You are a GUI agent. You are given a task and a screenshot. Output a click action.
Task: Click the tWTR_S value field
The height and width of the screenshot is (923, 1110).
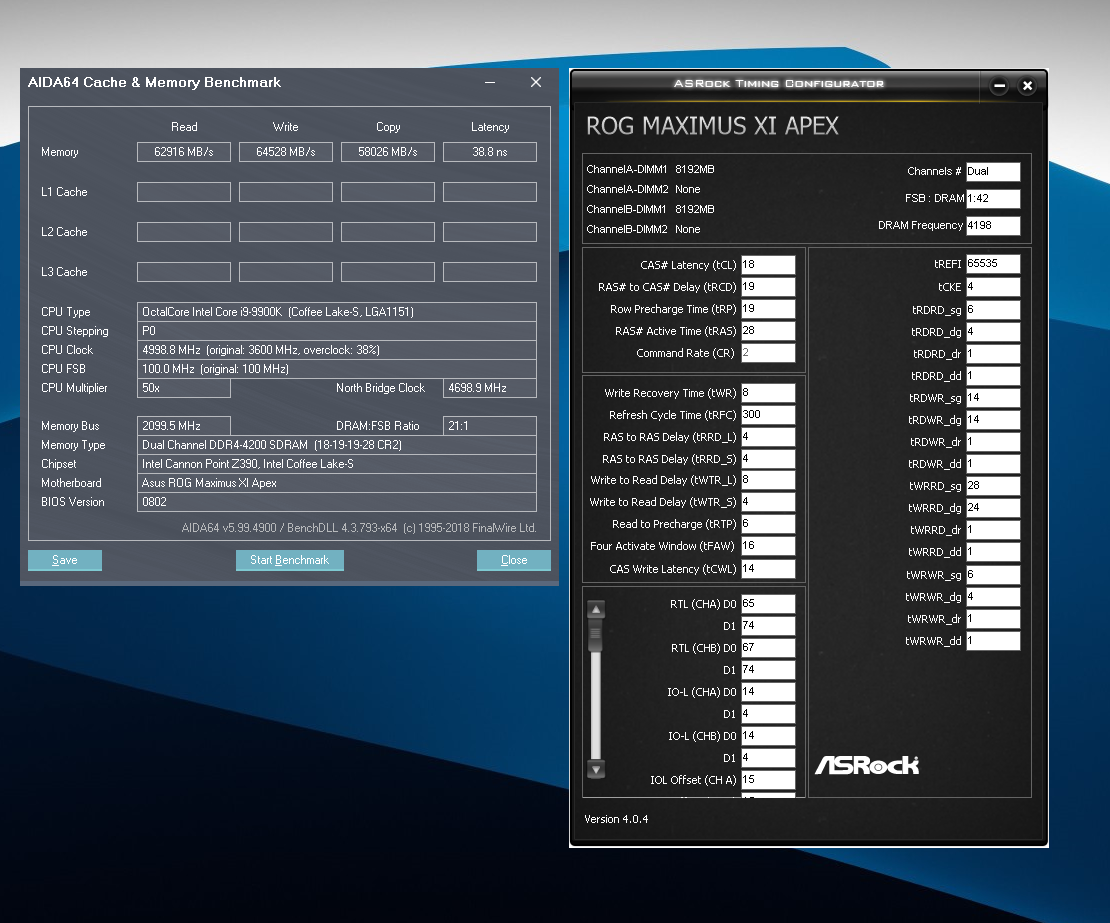[768, 502]
